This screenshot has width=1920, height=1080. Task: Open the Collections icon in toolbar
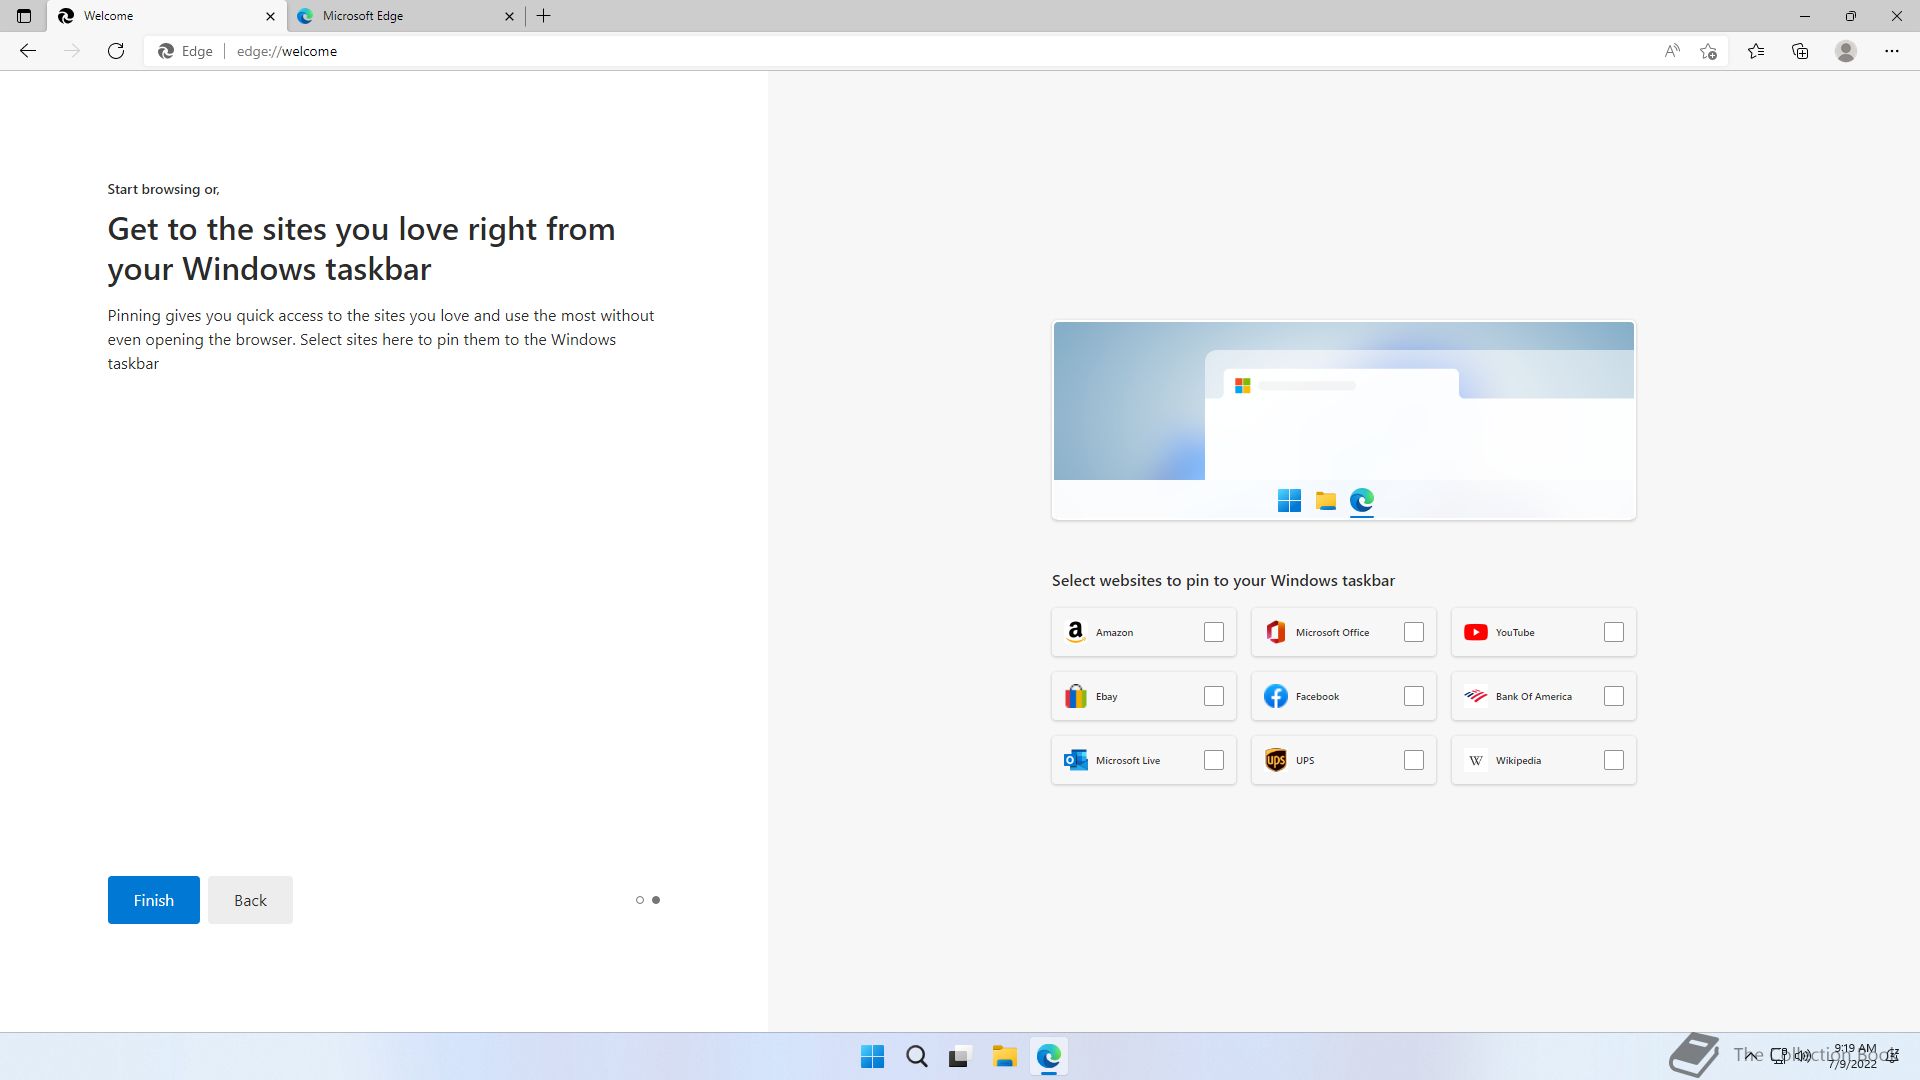[x=1800, y=51]
